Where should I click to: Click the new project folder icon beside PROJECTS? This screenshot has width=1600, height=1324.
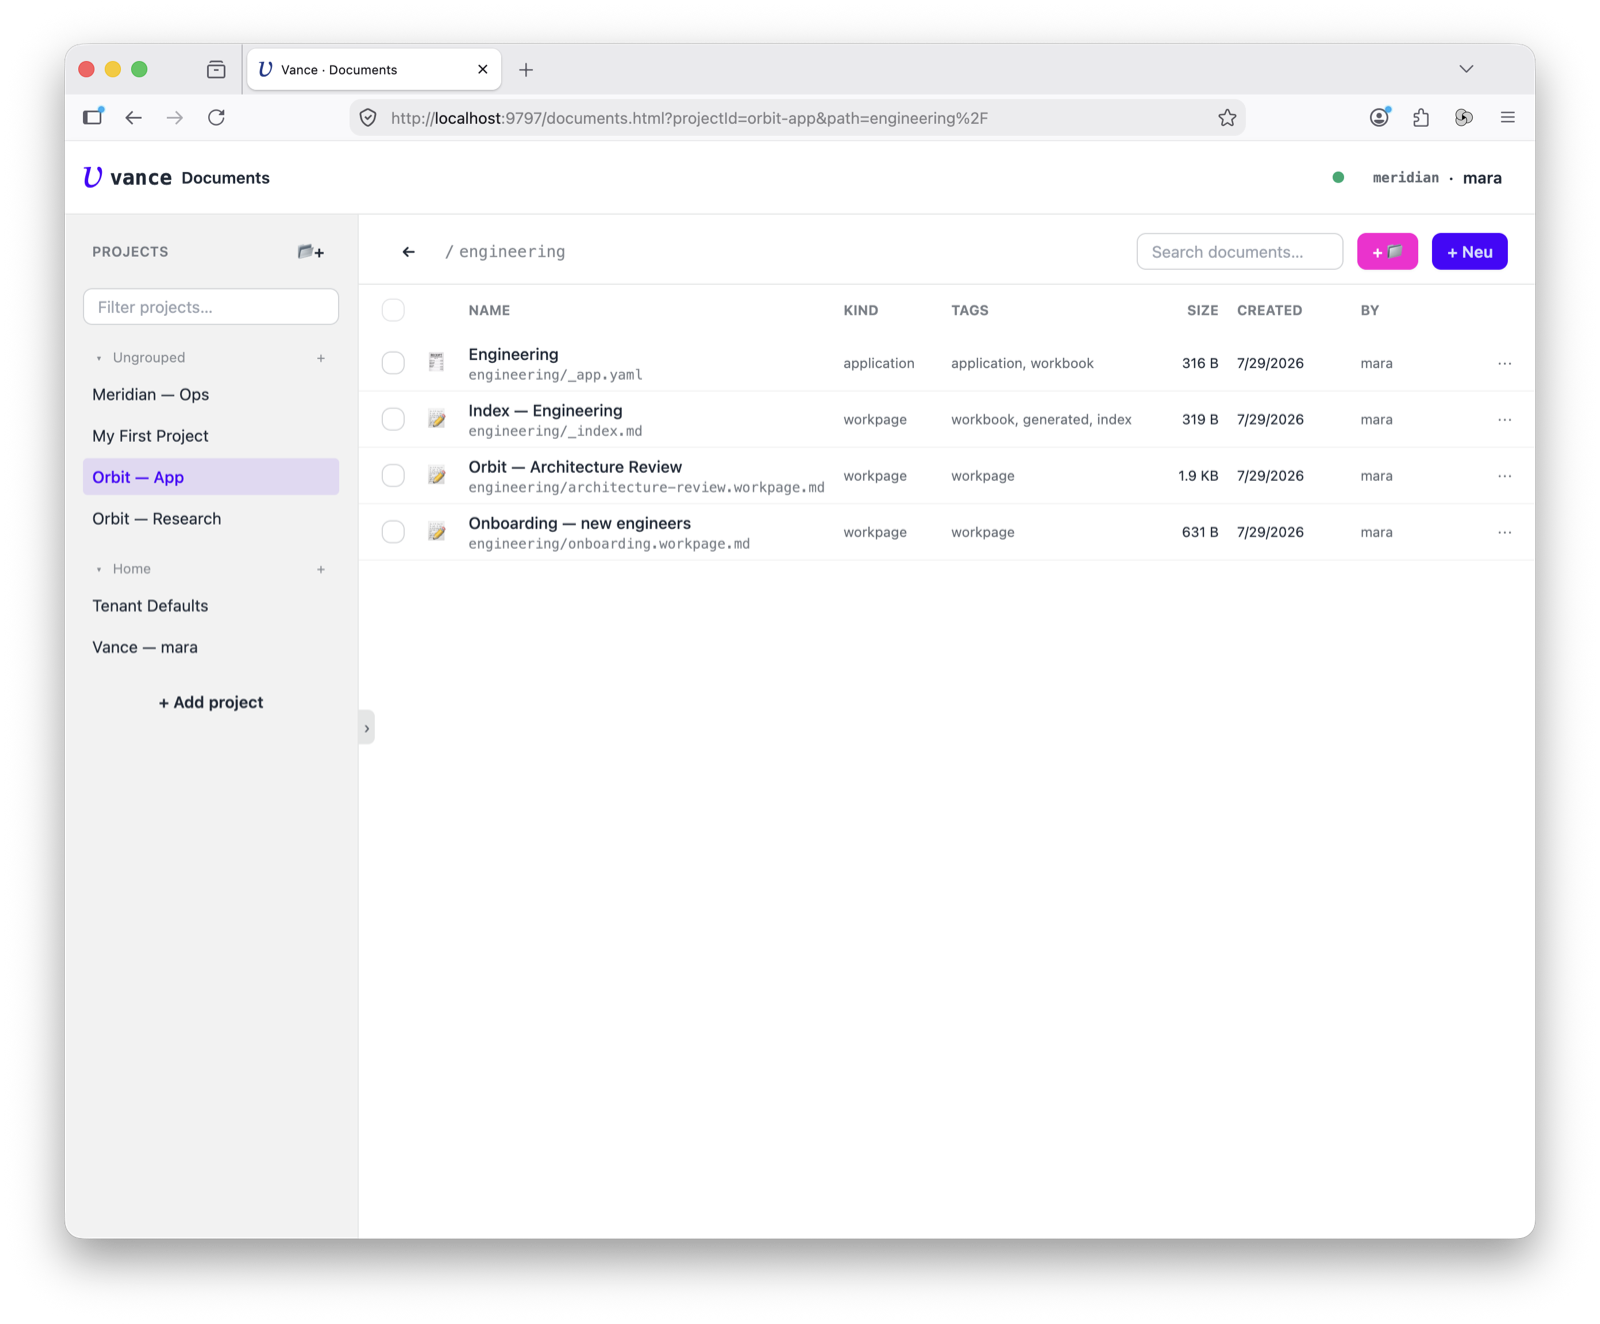coord(311,252)
